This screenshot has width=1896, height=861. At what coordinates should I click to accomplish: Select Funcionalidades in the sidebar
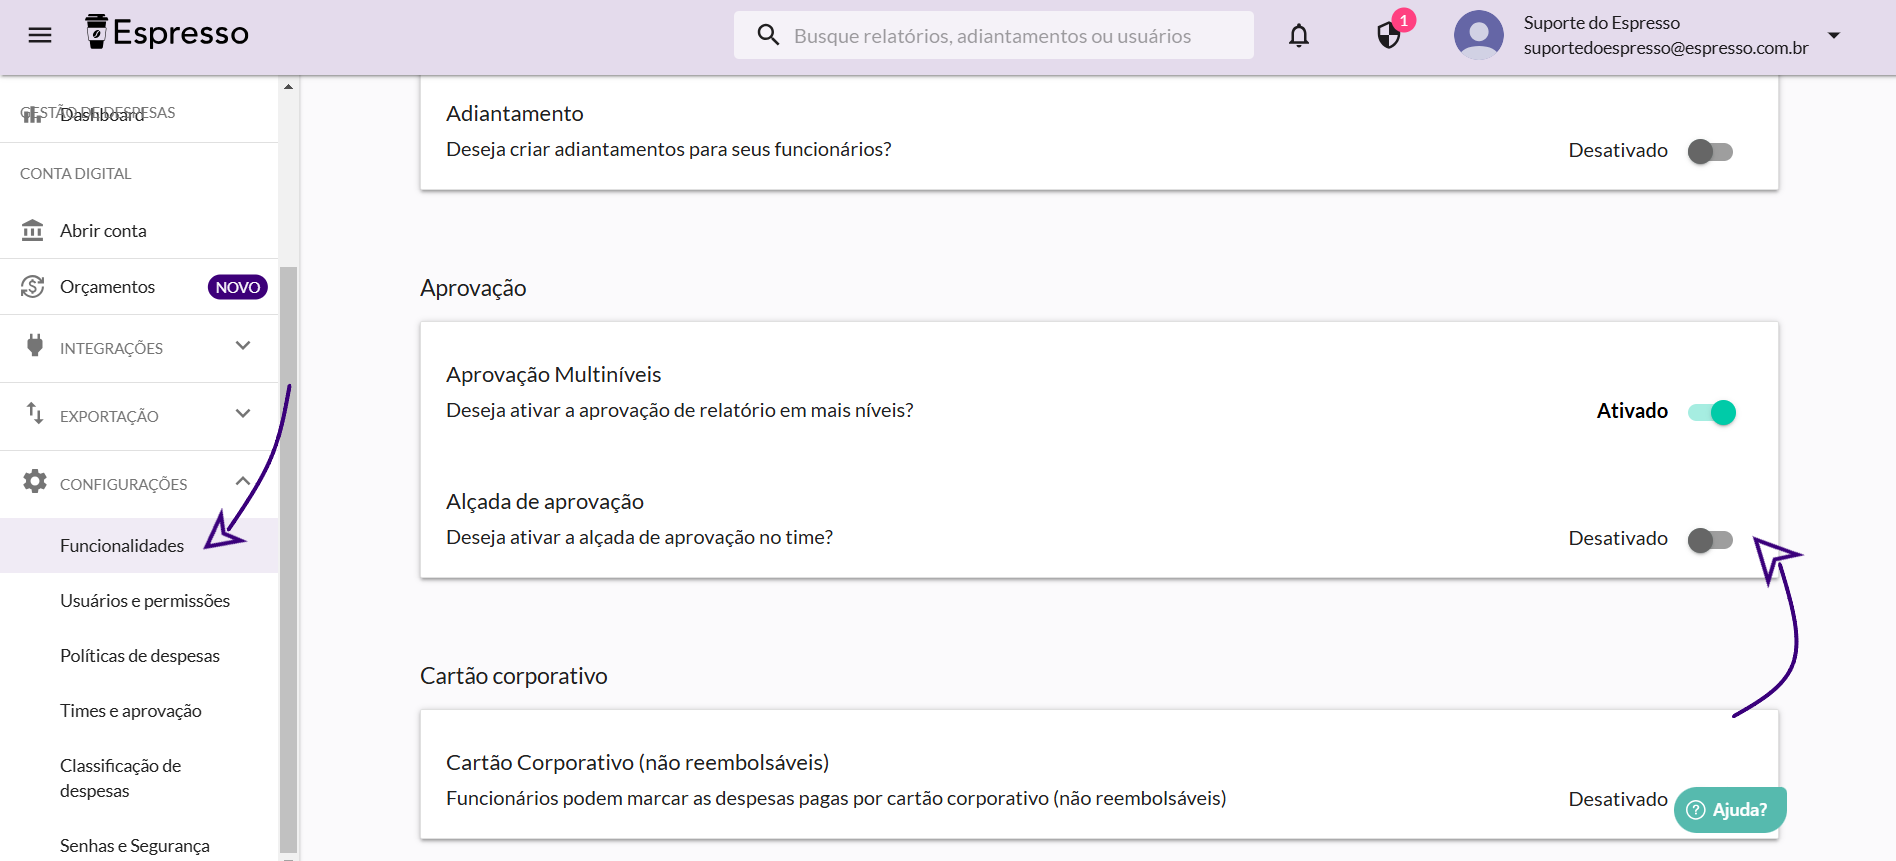139,545
